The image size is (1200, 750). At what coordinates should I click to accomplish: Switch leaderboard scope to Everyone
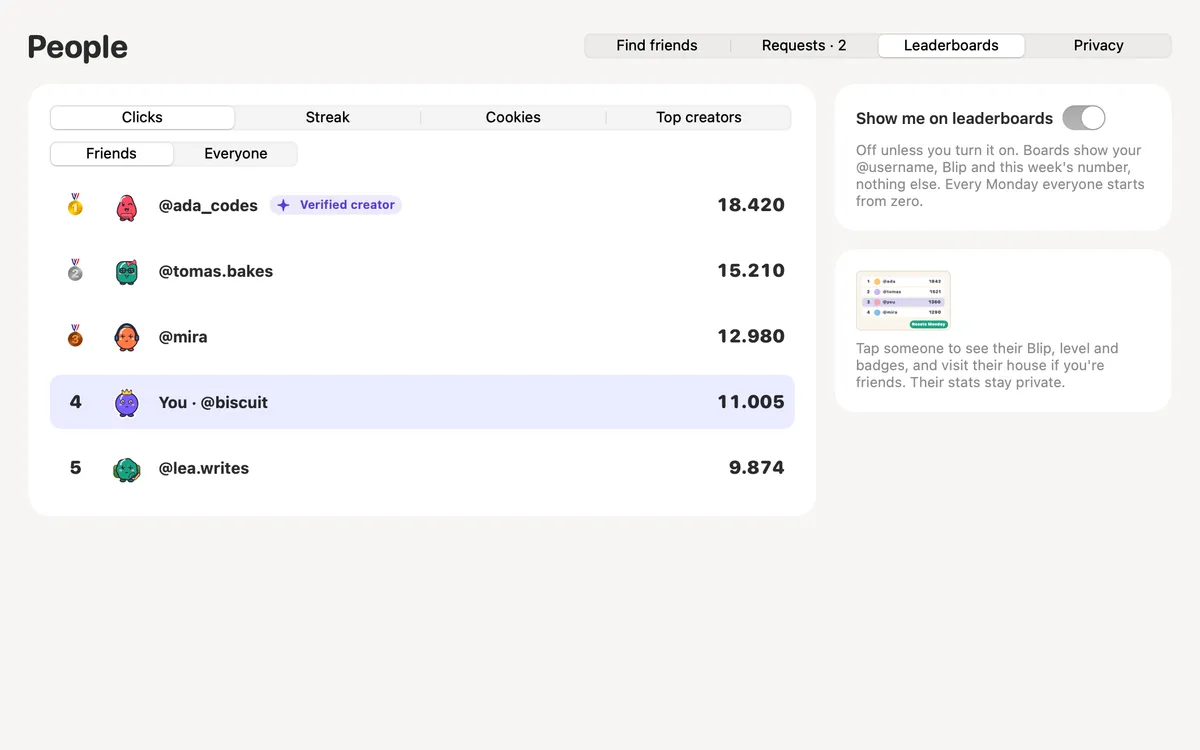tap(236, 154)
